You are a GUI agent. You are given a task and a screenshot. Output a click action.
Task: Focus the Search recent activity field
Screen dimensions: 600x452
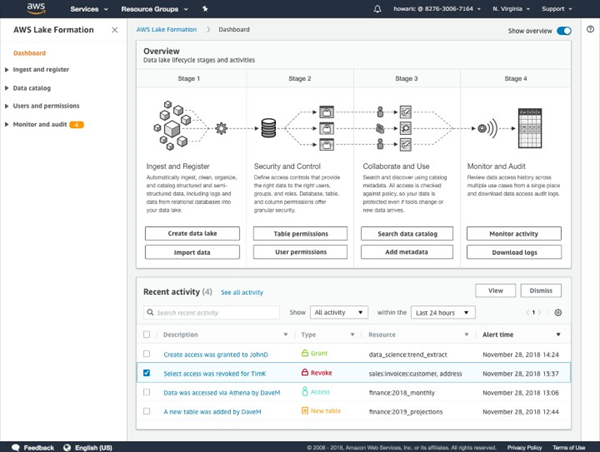point(212,312)
